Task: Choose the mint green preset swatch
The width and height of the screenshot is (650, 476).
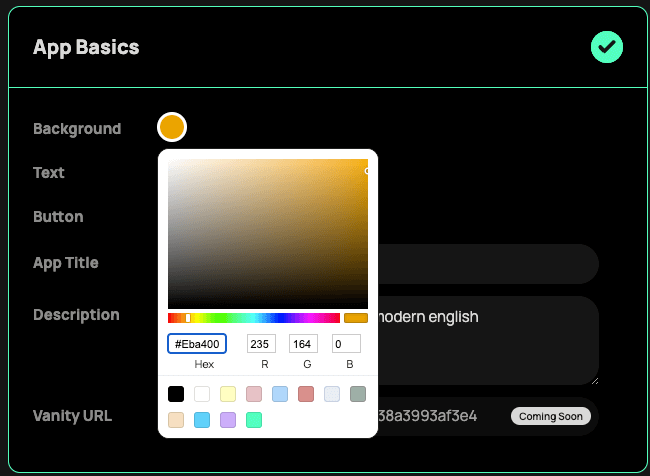Action: coord(254,420)
